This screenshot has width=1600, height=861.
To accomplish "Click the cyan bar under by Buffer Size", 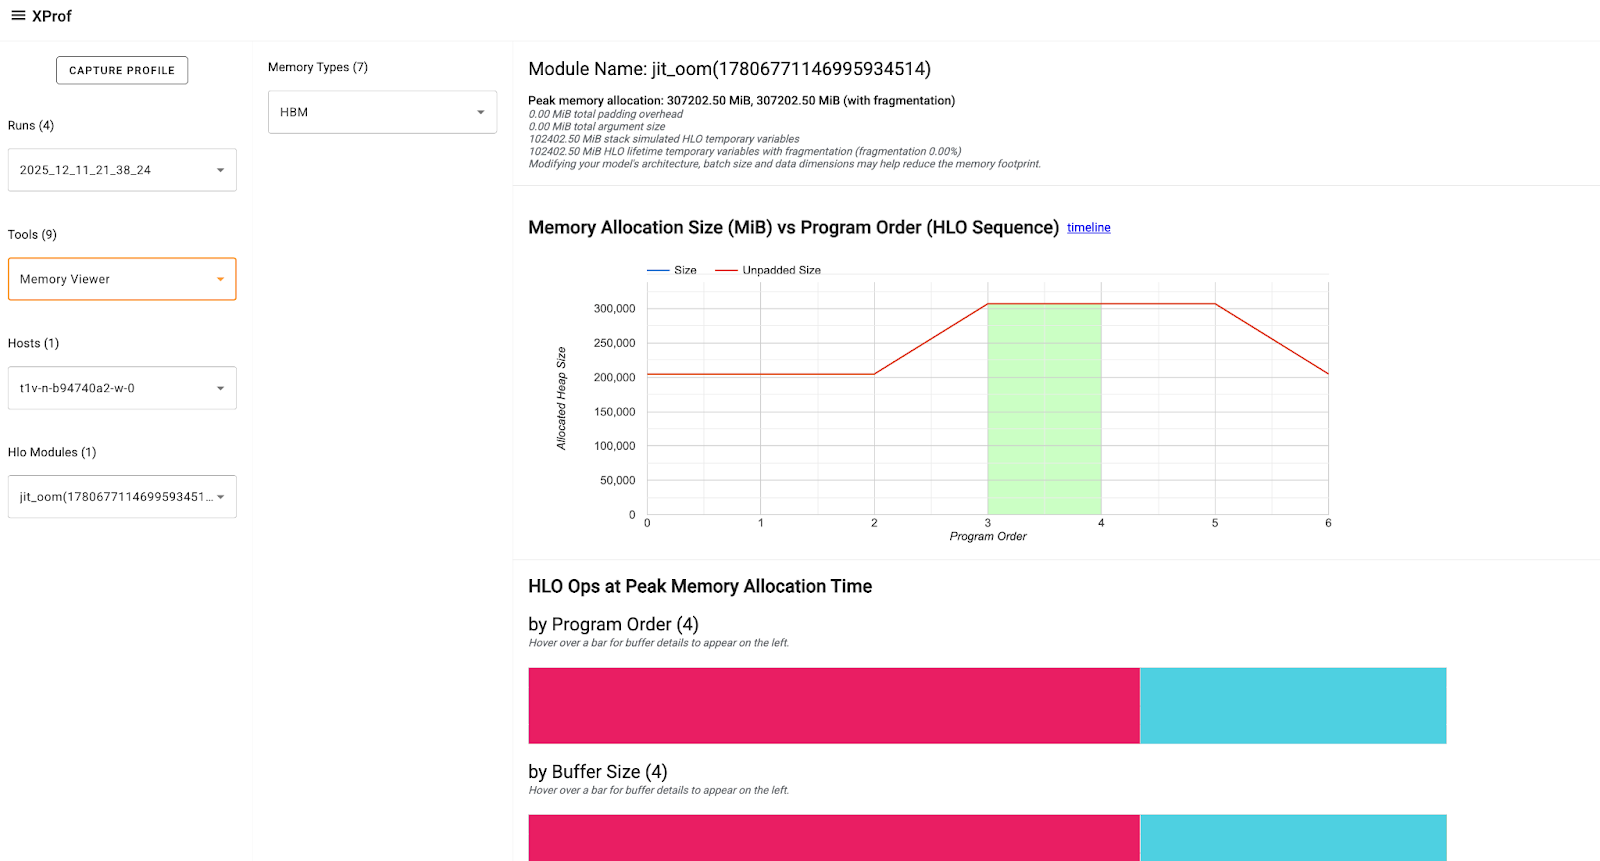I will [x=1293, y=837].
